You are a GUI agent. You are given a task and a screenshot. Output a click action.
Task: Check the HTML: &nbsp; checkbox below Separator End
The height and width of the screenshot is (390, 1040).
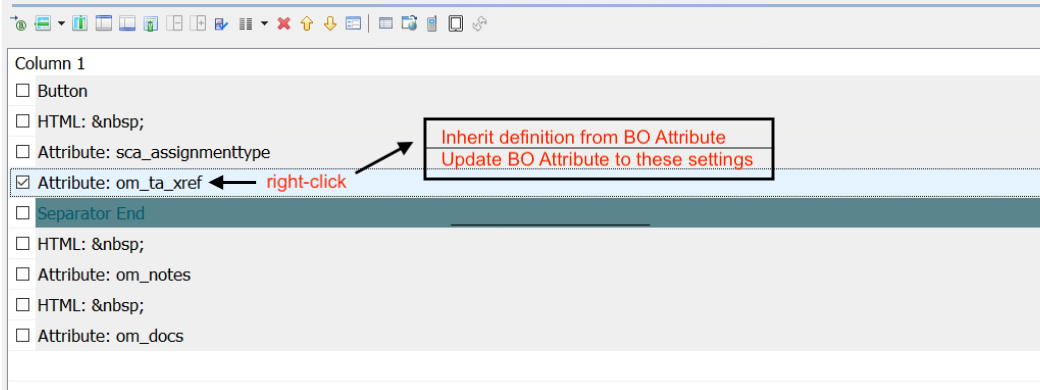pyautogui.click(x=23, y=243)
